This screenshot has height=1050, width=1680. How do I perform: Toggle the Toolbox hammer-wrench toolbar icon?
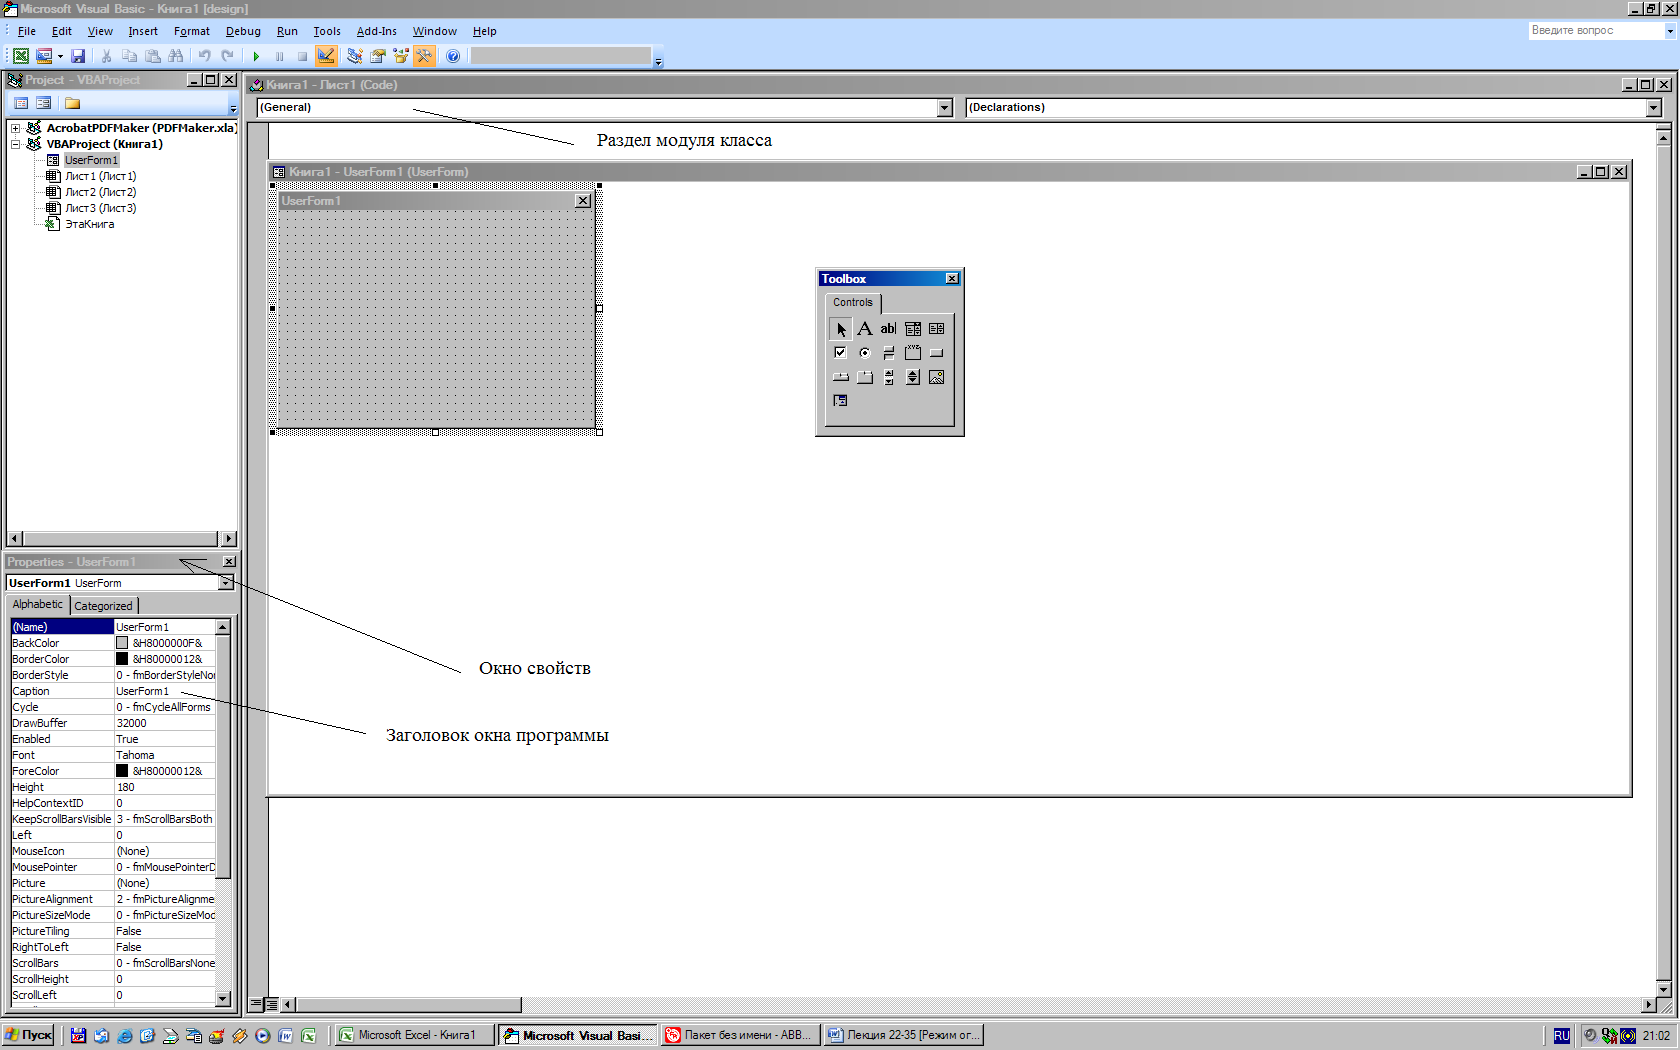click(x=424, y=56)
